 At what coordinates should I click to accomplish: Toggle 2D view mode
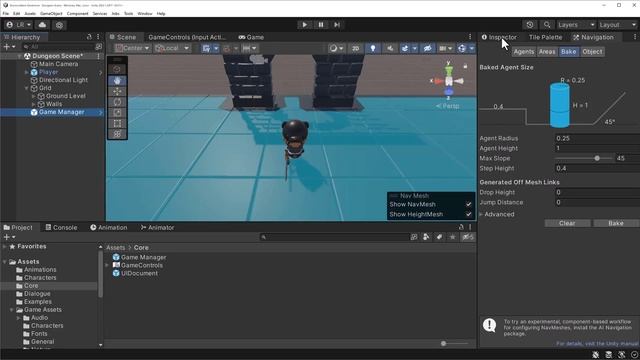pos(356,48)
